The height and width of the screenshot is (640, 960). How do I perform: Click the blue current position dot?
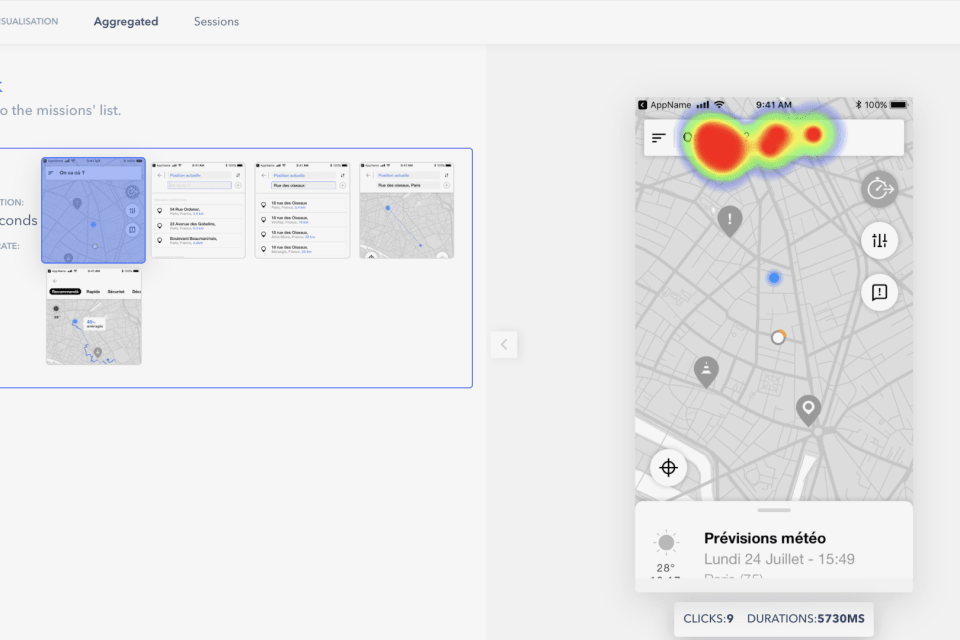click(x=773, y=278)
